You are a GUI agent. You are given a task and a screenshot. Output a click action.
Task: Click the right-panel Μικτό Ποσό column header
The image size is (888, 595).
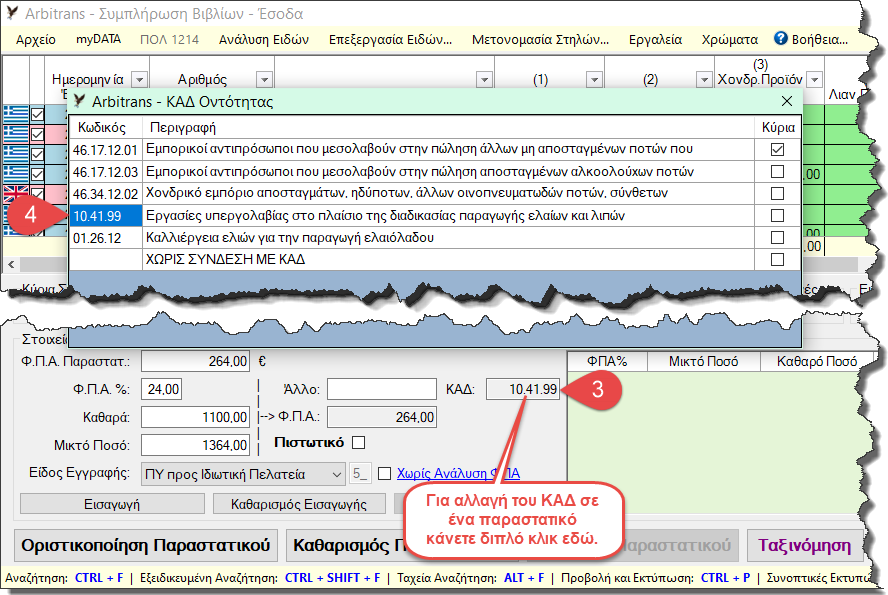tap(703, 361)
